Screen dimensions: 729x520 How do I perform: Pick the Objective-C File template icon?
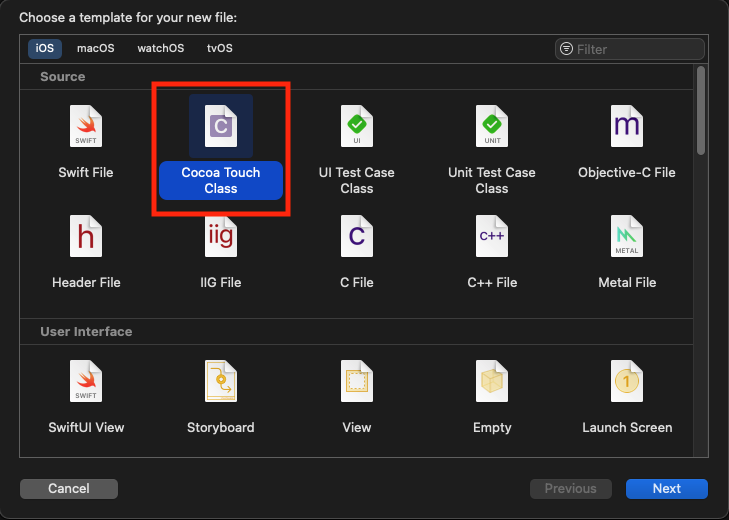[x=627, y=126]
